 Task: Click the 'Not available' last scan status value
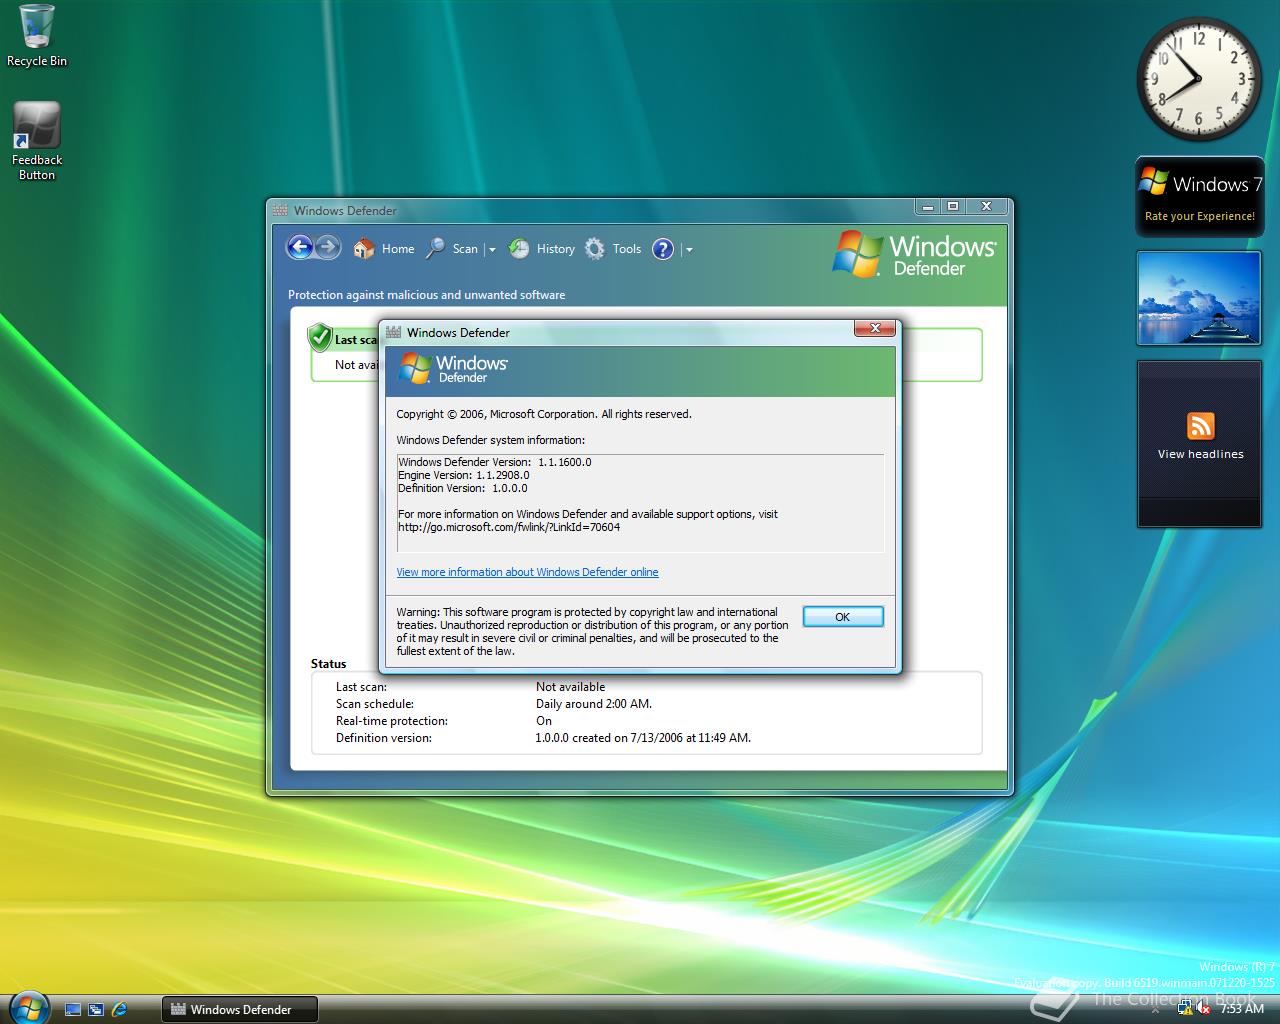pos(570,687)
